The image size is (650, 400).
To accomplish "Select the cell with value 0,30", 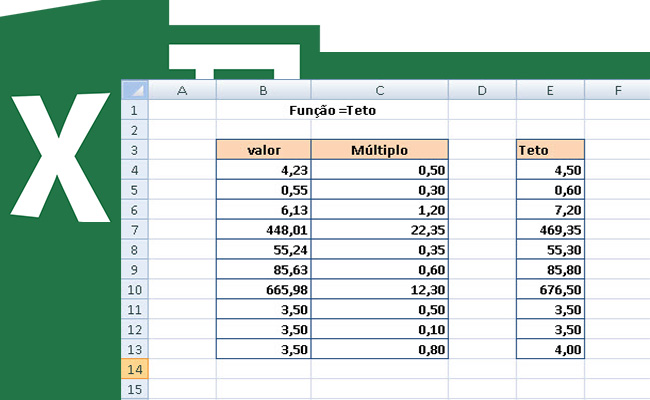I will 380,189.
